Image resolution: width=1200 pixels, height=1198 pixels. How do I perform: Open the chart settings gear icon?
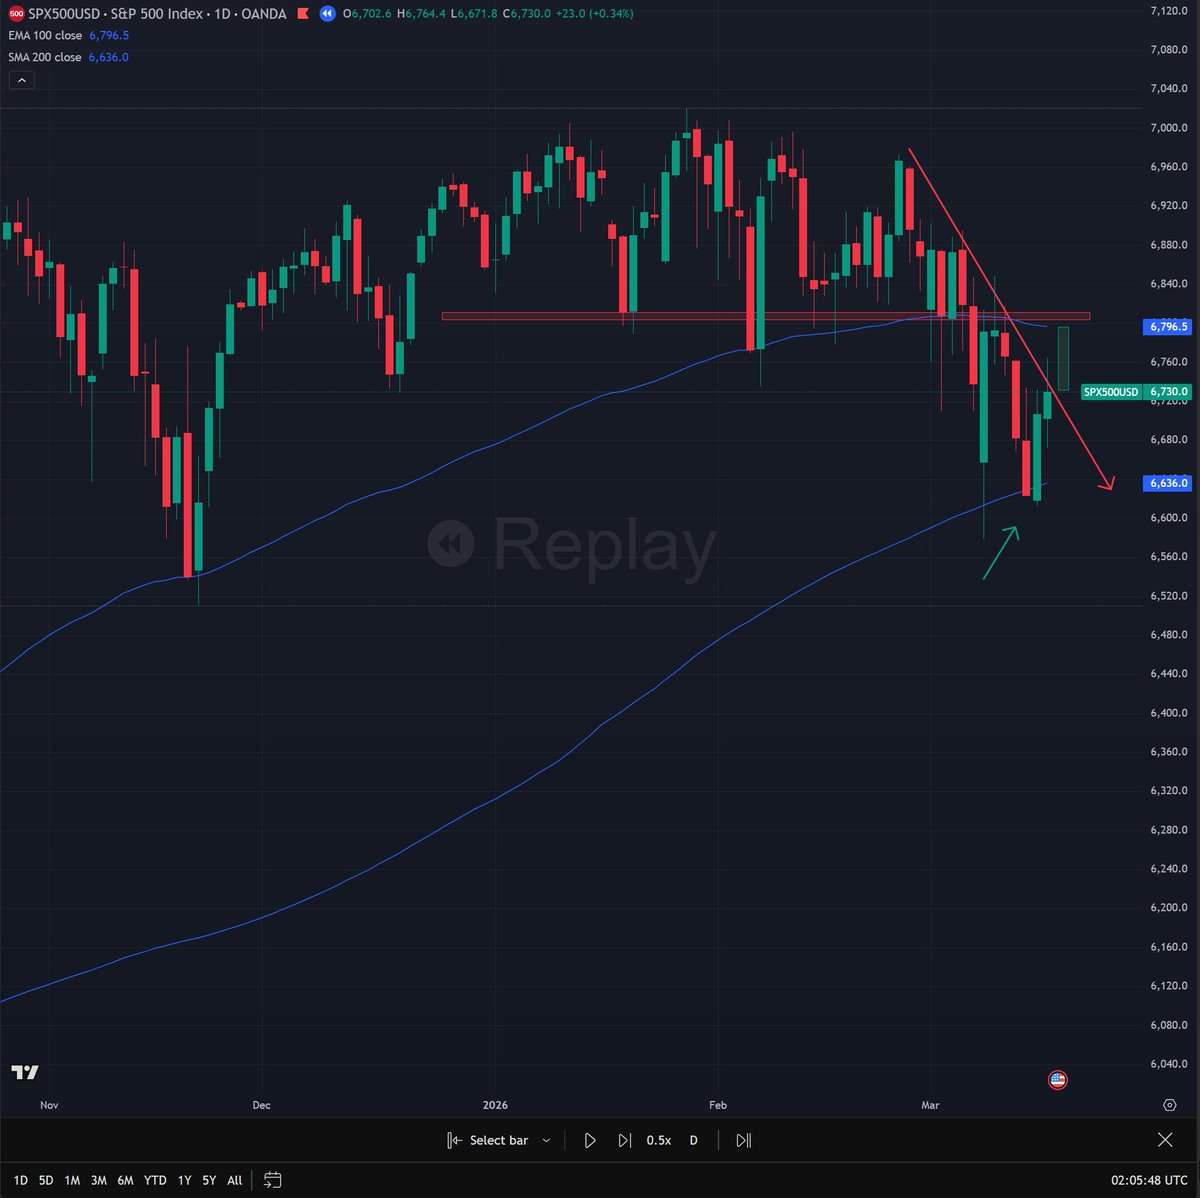point(1169,1105)
